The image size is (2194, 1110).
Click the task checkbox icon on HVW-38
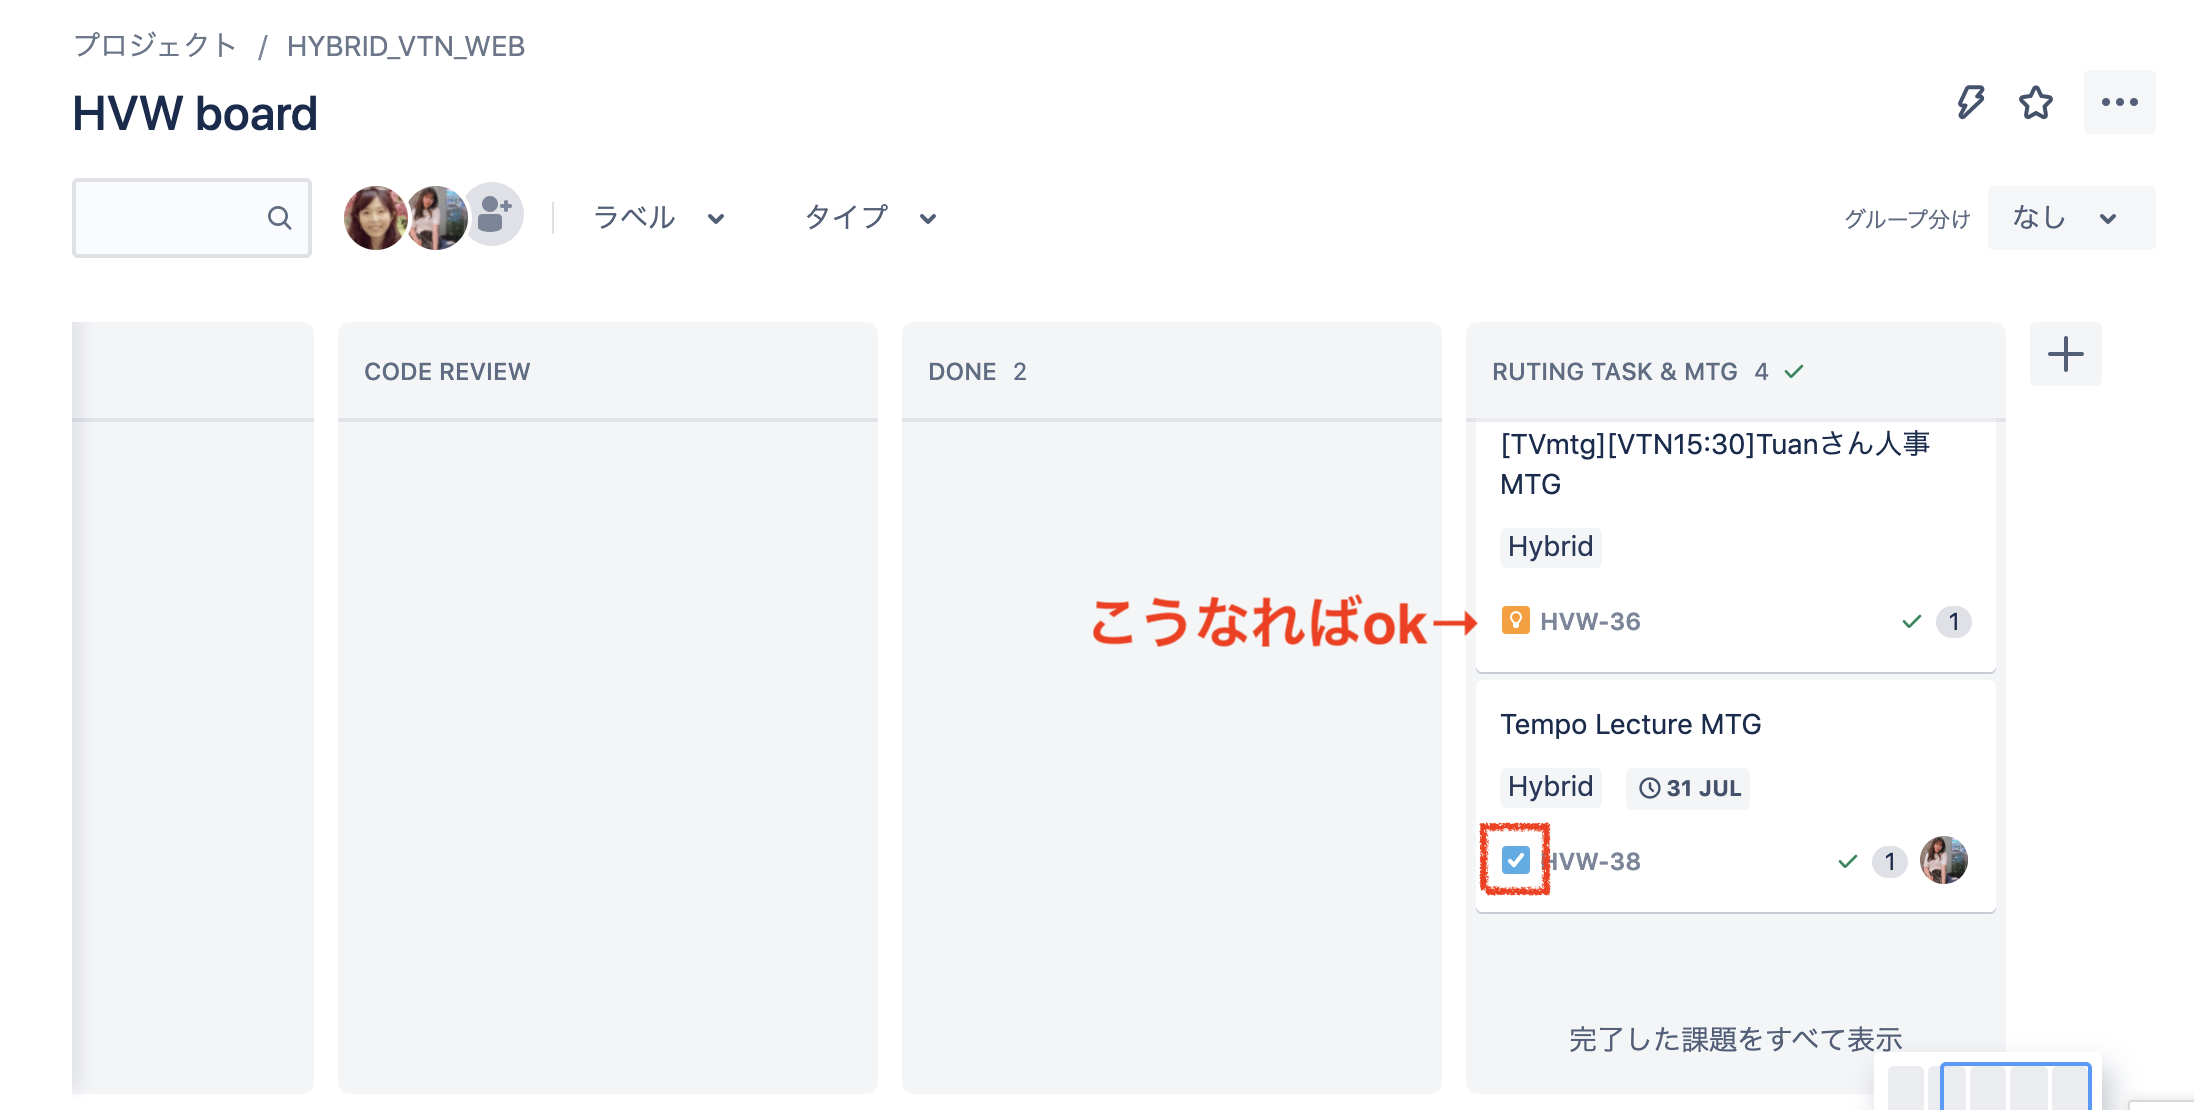(x=1515, y=860)
